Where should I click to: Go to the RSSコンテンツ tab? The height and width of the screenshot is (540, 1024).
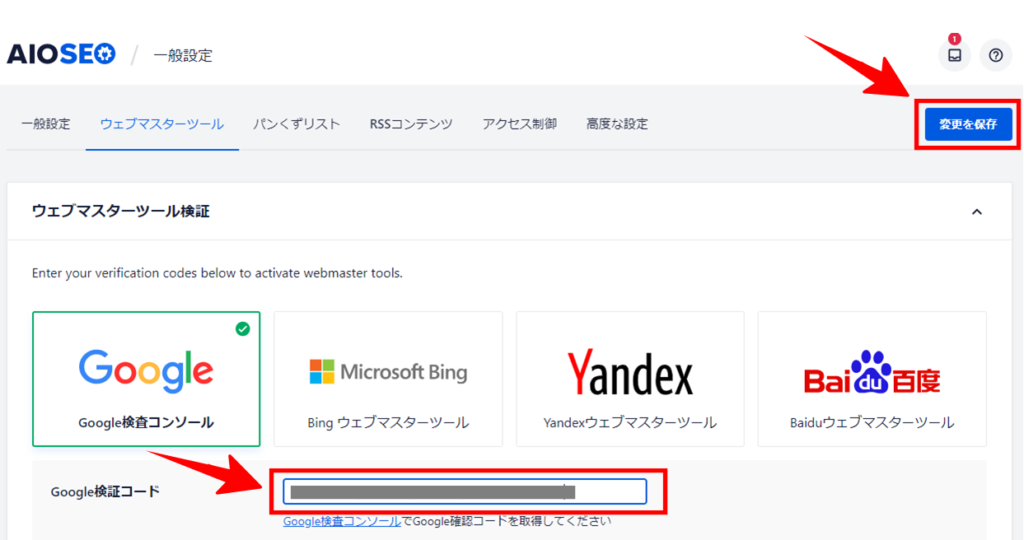(x=411, y=124)
